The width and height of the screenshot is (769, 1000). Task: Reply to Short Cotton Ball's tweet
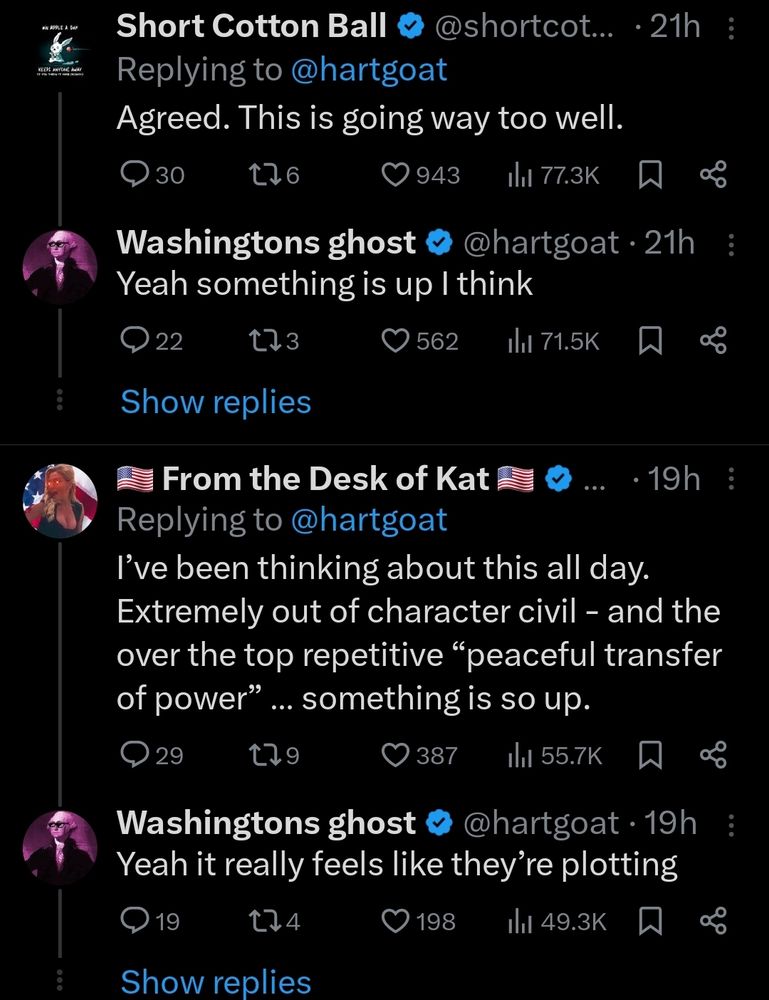134,175
